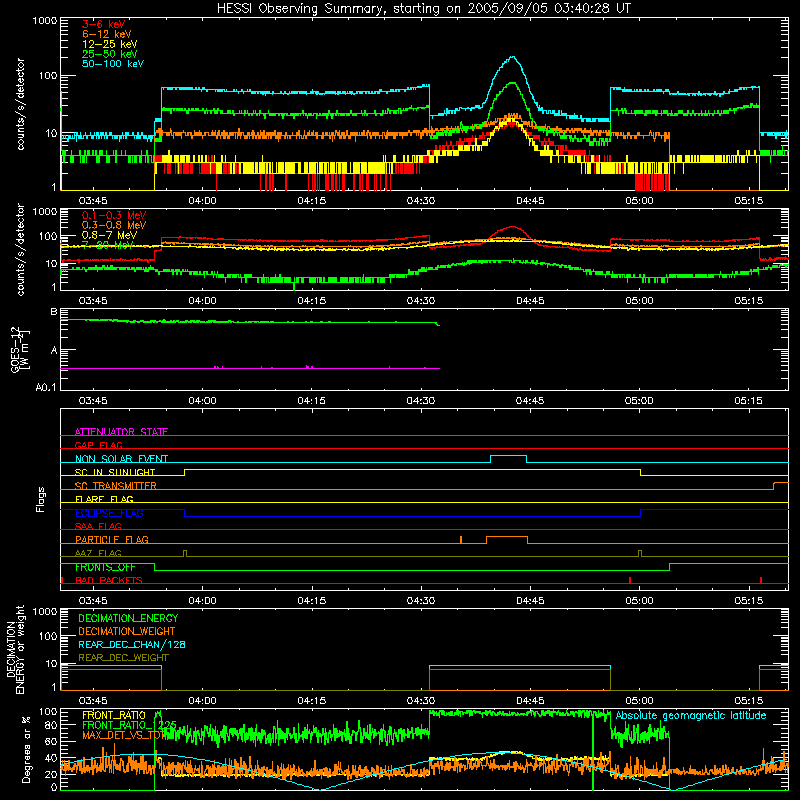Screen dimensions: 800x800
Task: Select the ECLIPSE_FLAG label
Action: tap(109, 513)
